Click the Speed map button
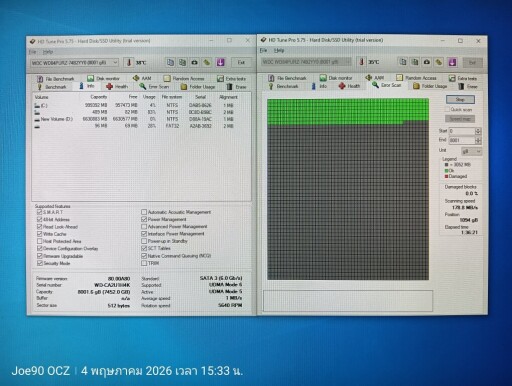 coord(460,119)
